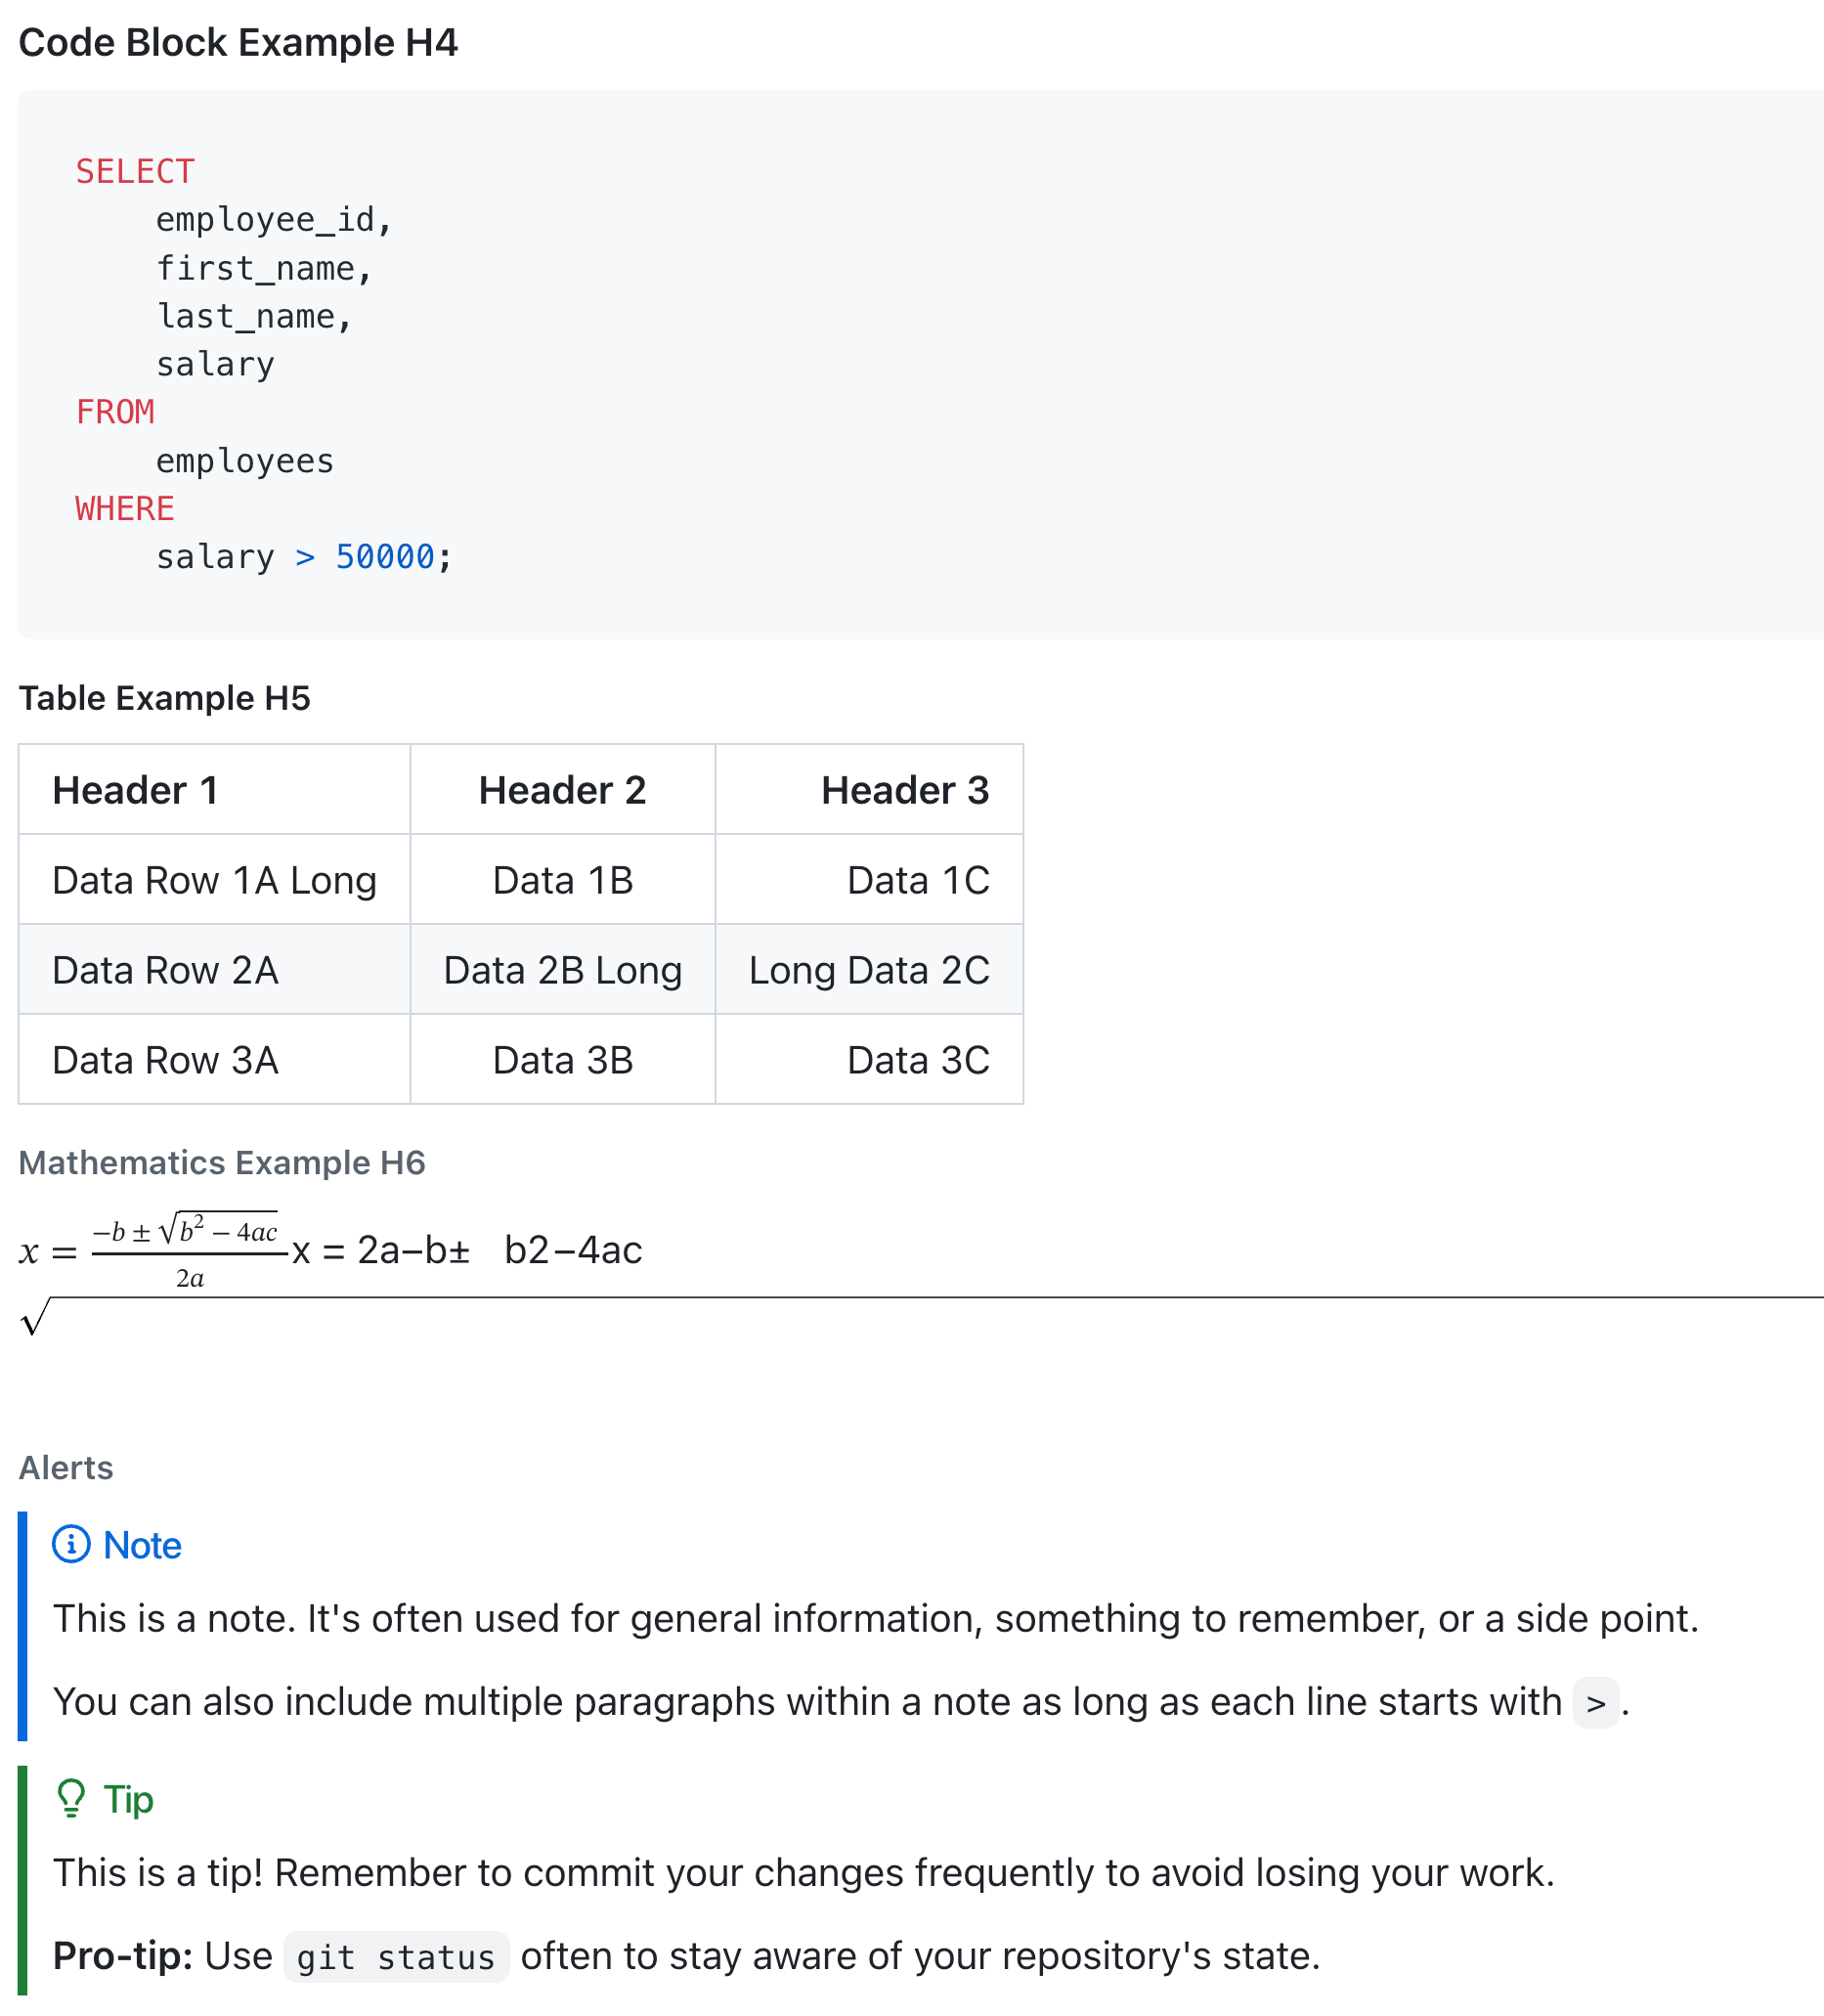The image size is (1824, 2016).
Task: Click the number 50000 in the code
Action: [x=384, y=557]
